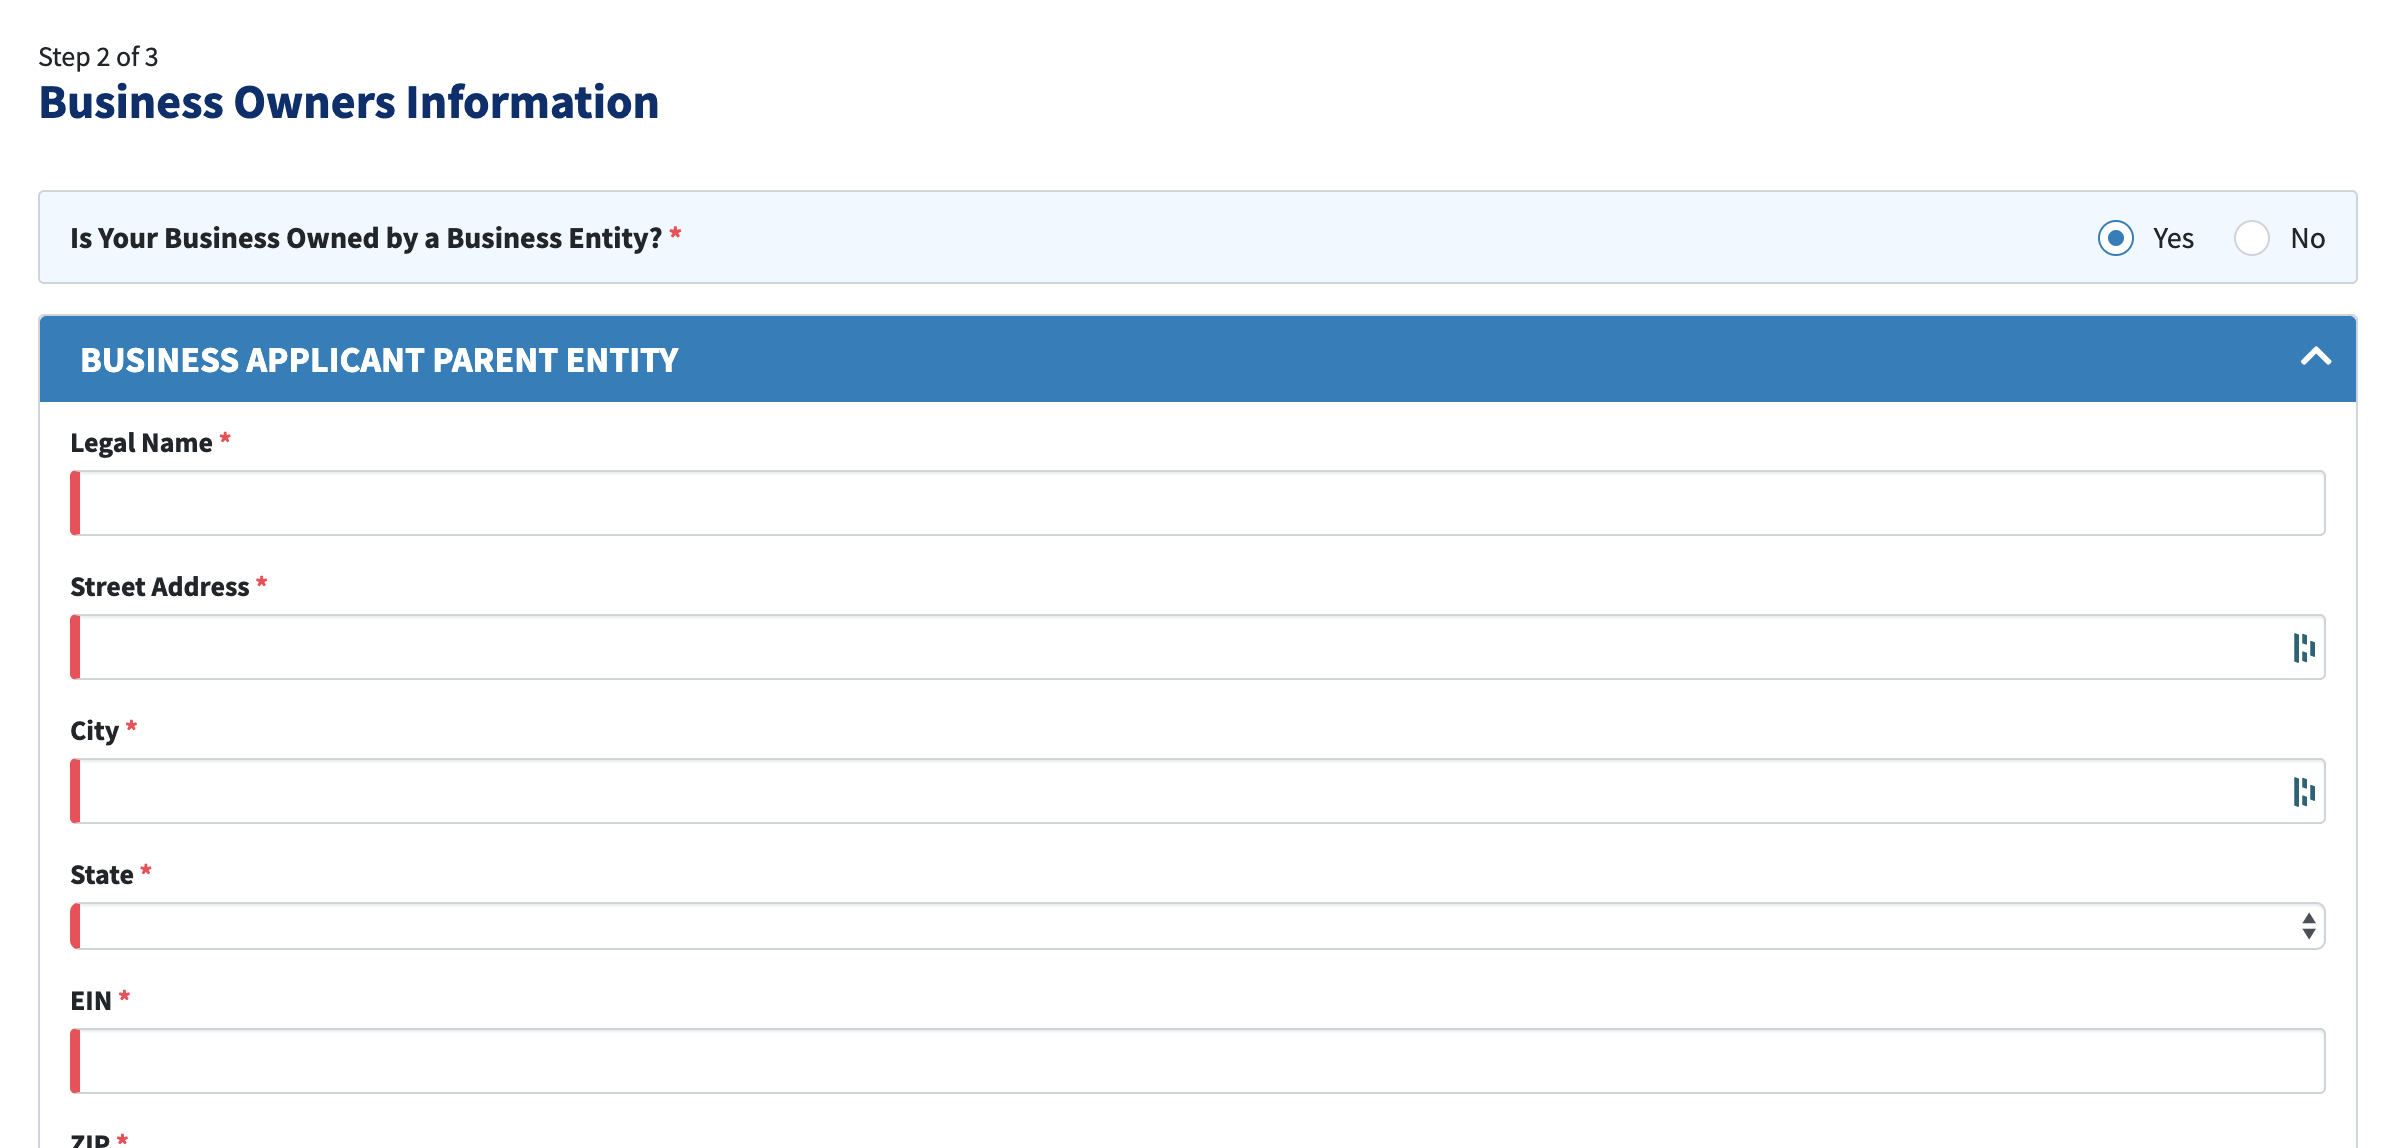The width and height of the screenshot is (2394, 1148).
Task: Click inside the City input field
Action: pos(1180,792)
